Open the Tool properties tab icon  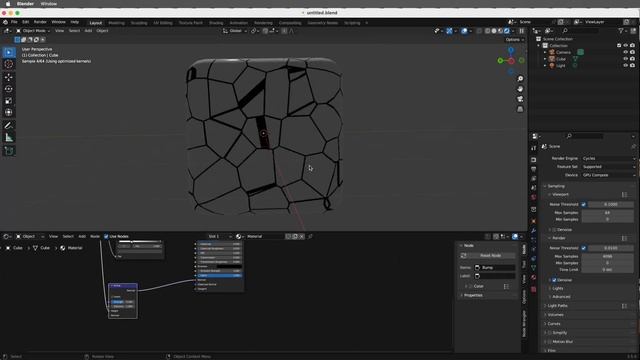pyautogui.click(x=533, y=148)
